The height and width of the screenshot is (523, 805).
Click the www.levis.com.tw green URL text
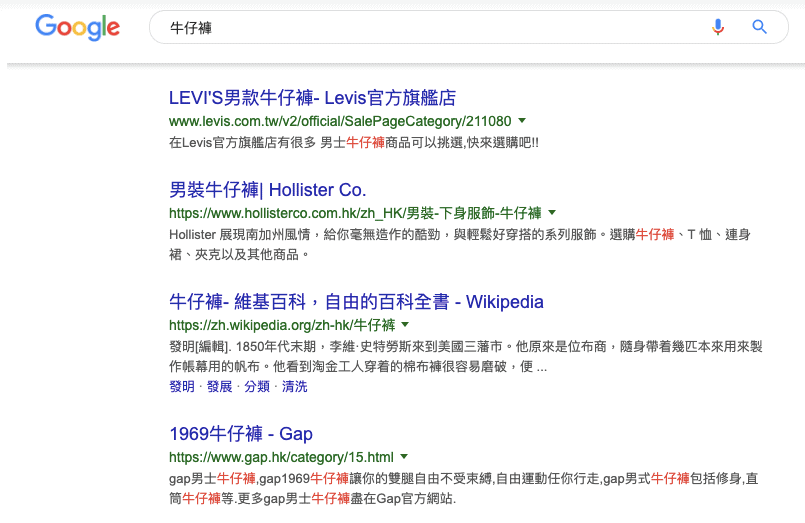click(x=340, y=121)
